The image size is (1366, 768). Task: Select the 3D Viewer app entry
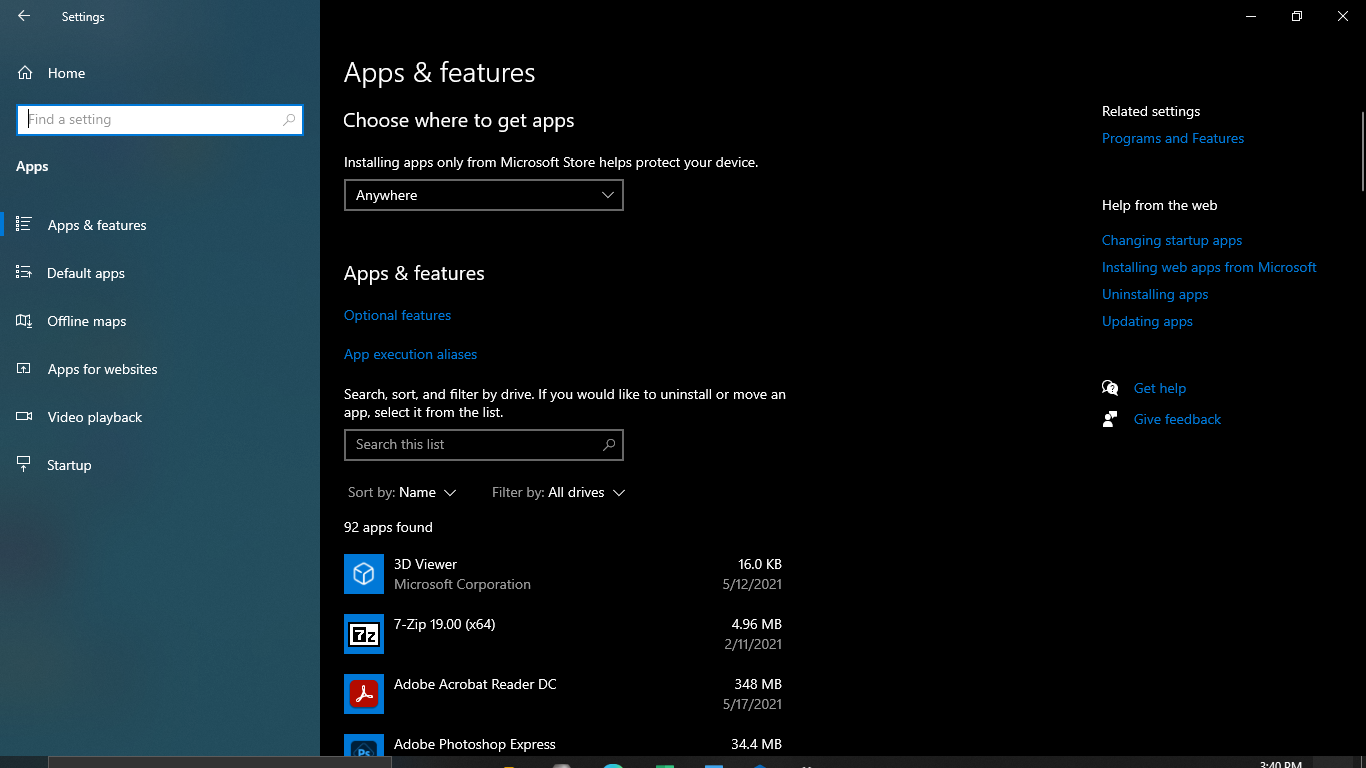point(564,574)
